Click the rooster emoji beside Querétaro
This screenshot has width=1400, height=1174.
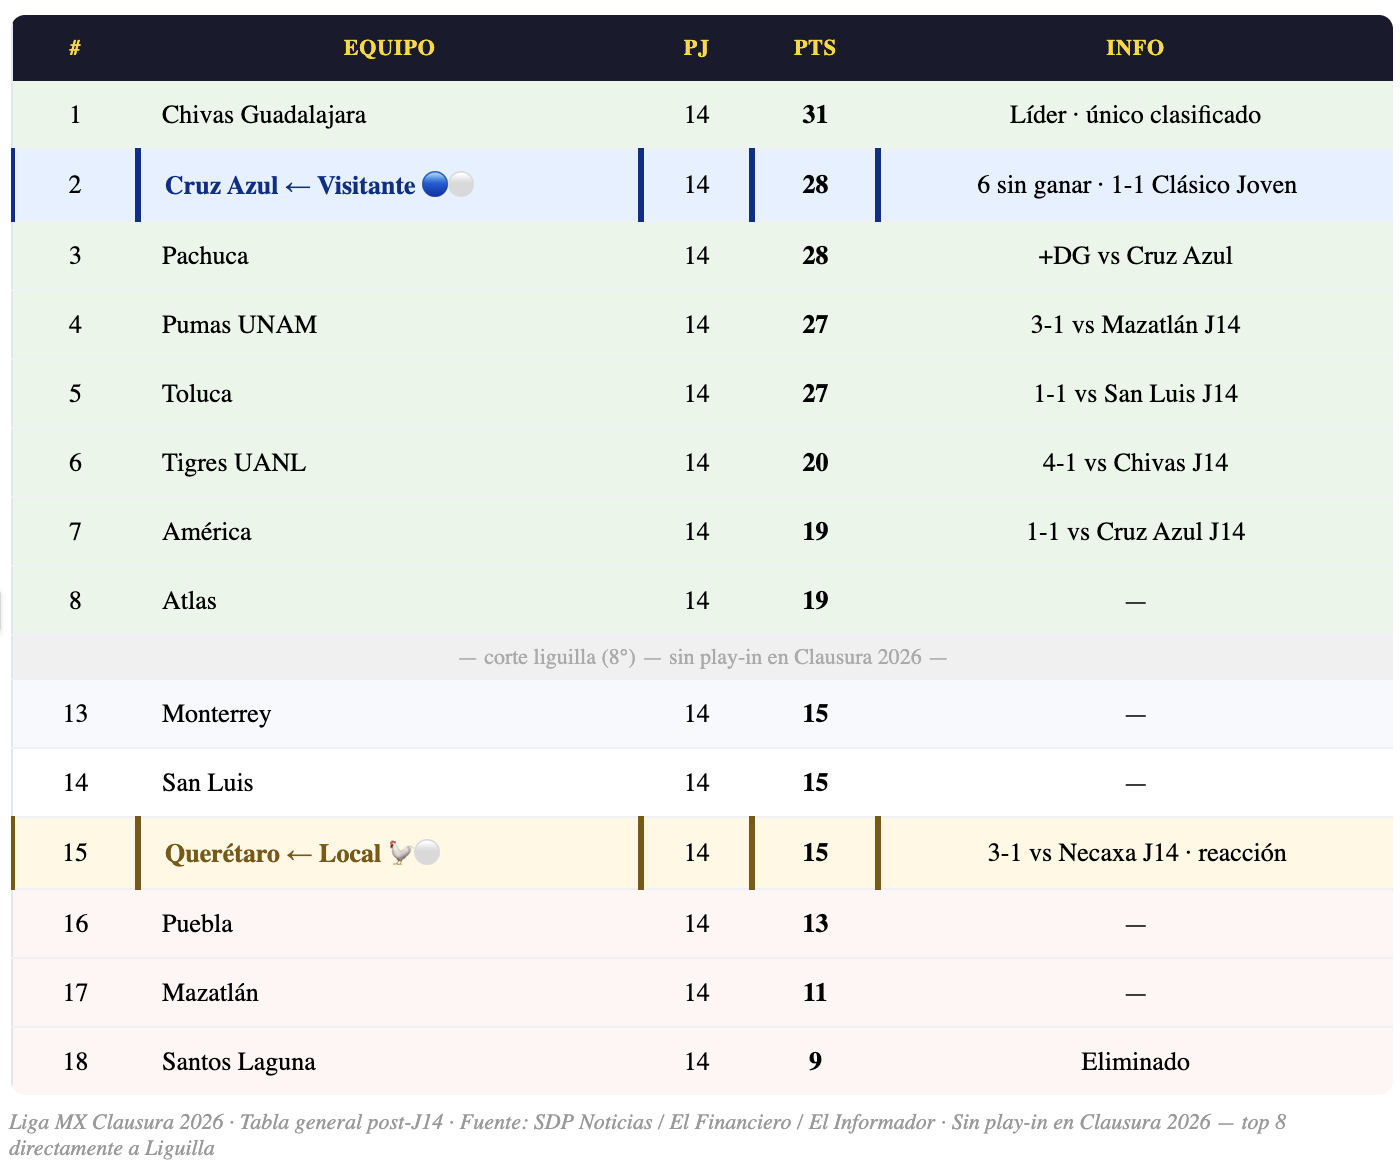point(414,853)
